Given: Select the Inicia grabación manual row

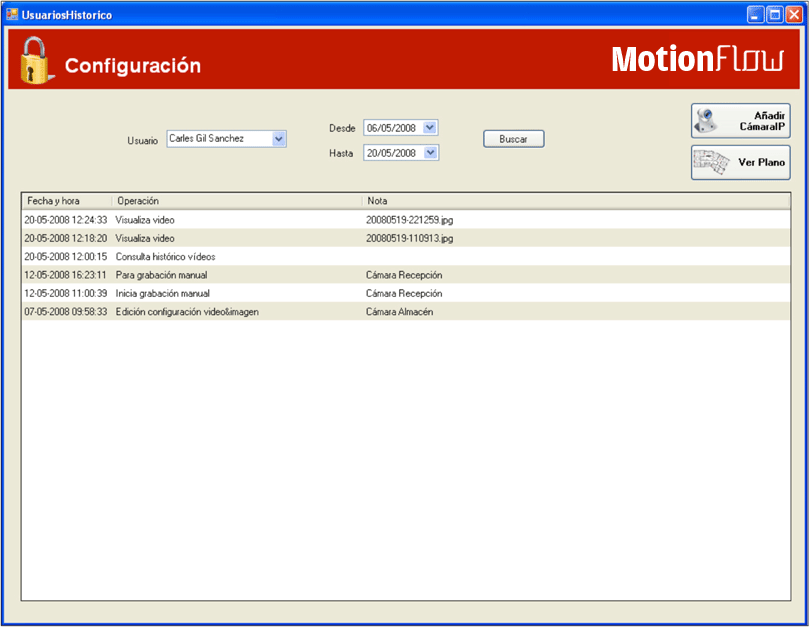Looking at the screenshot, I should 162,293.
